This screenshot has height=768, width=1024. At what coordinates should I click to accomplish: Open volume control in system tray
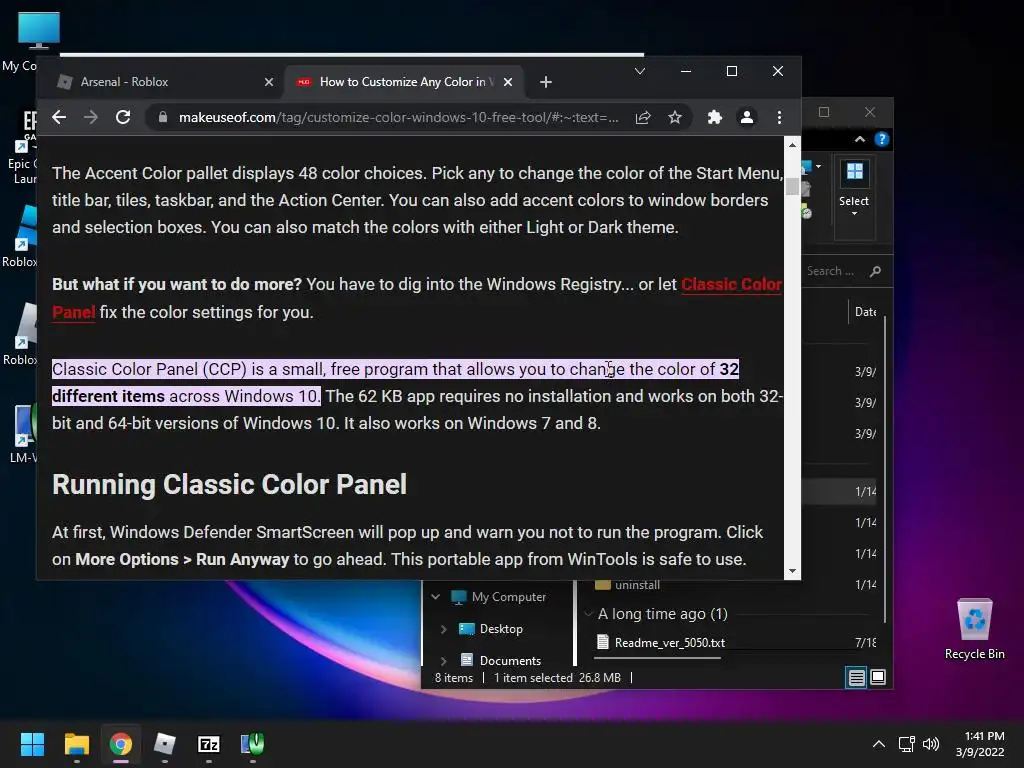coord(931,744)
